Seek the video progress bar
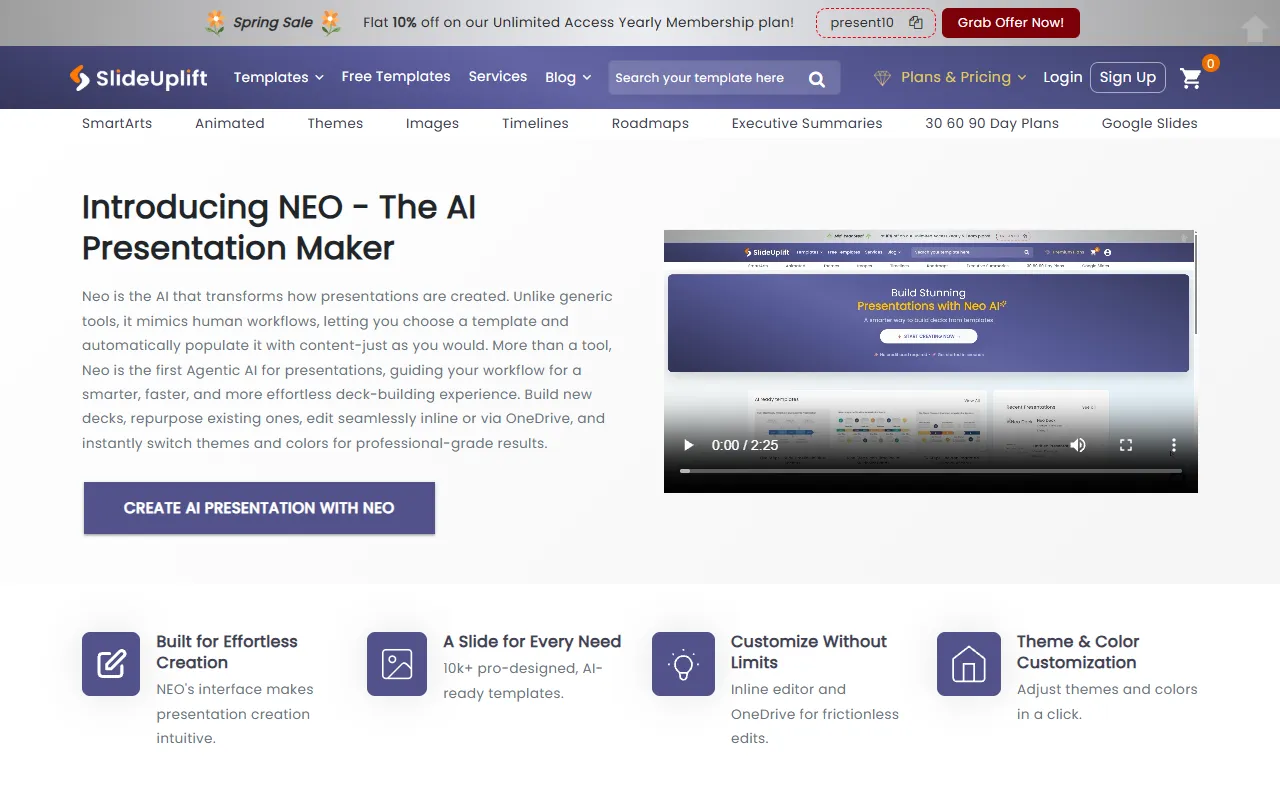Screen dimensions: 1280x800 (x=931, y=470)
